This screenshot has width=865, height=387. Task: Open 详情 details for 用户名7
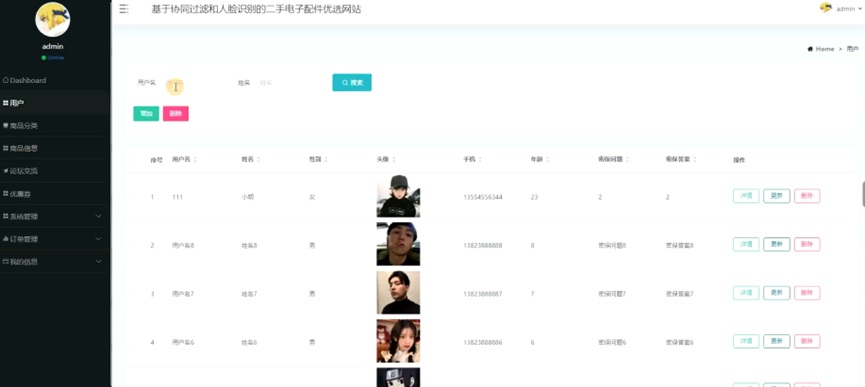tap(746, 293)
